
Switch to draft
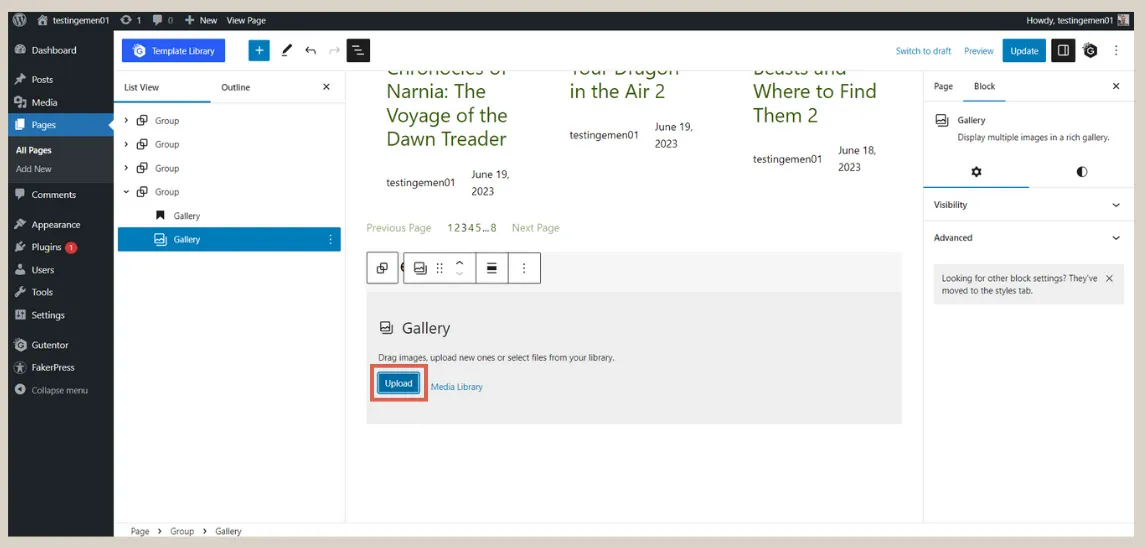pos(923,50)
